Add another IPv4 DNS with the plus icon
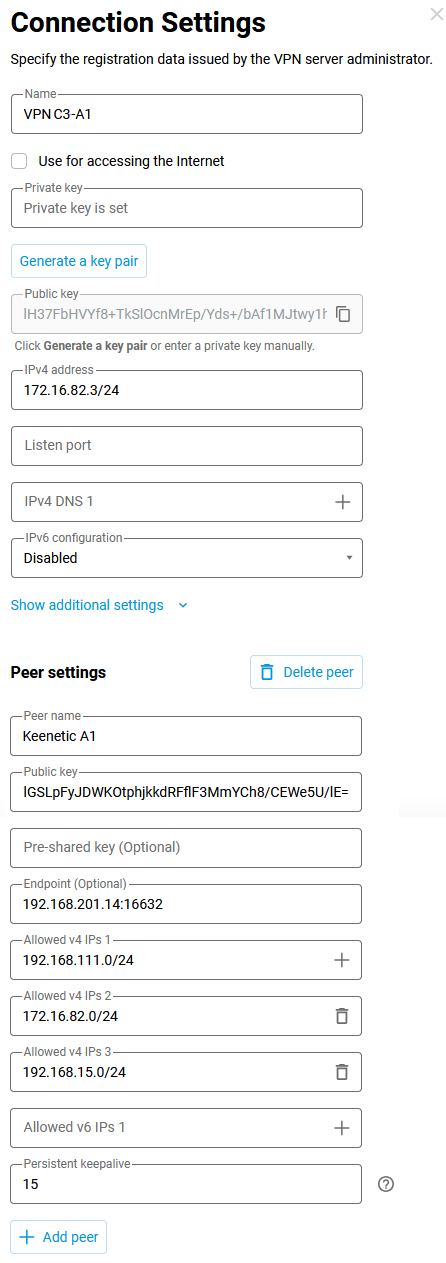446x1263 pixels. (x=342, y=501)
